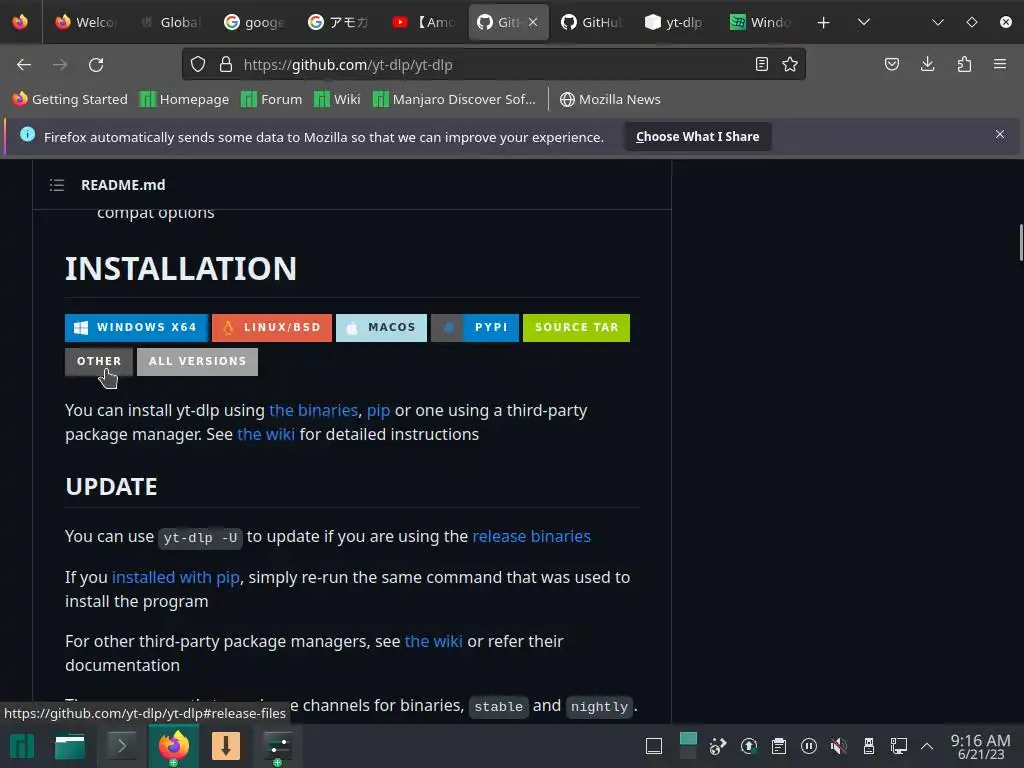Viewport: 1024px width, 768px height.
Task: Open file manager from taskbar
Action: click(x=70, y=746)
